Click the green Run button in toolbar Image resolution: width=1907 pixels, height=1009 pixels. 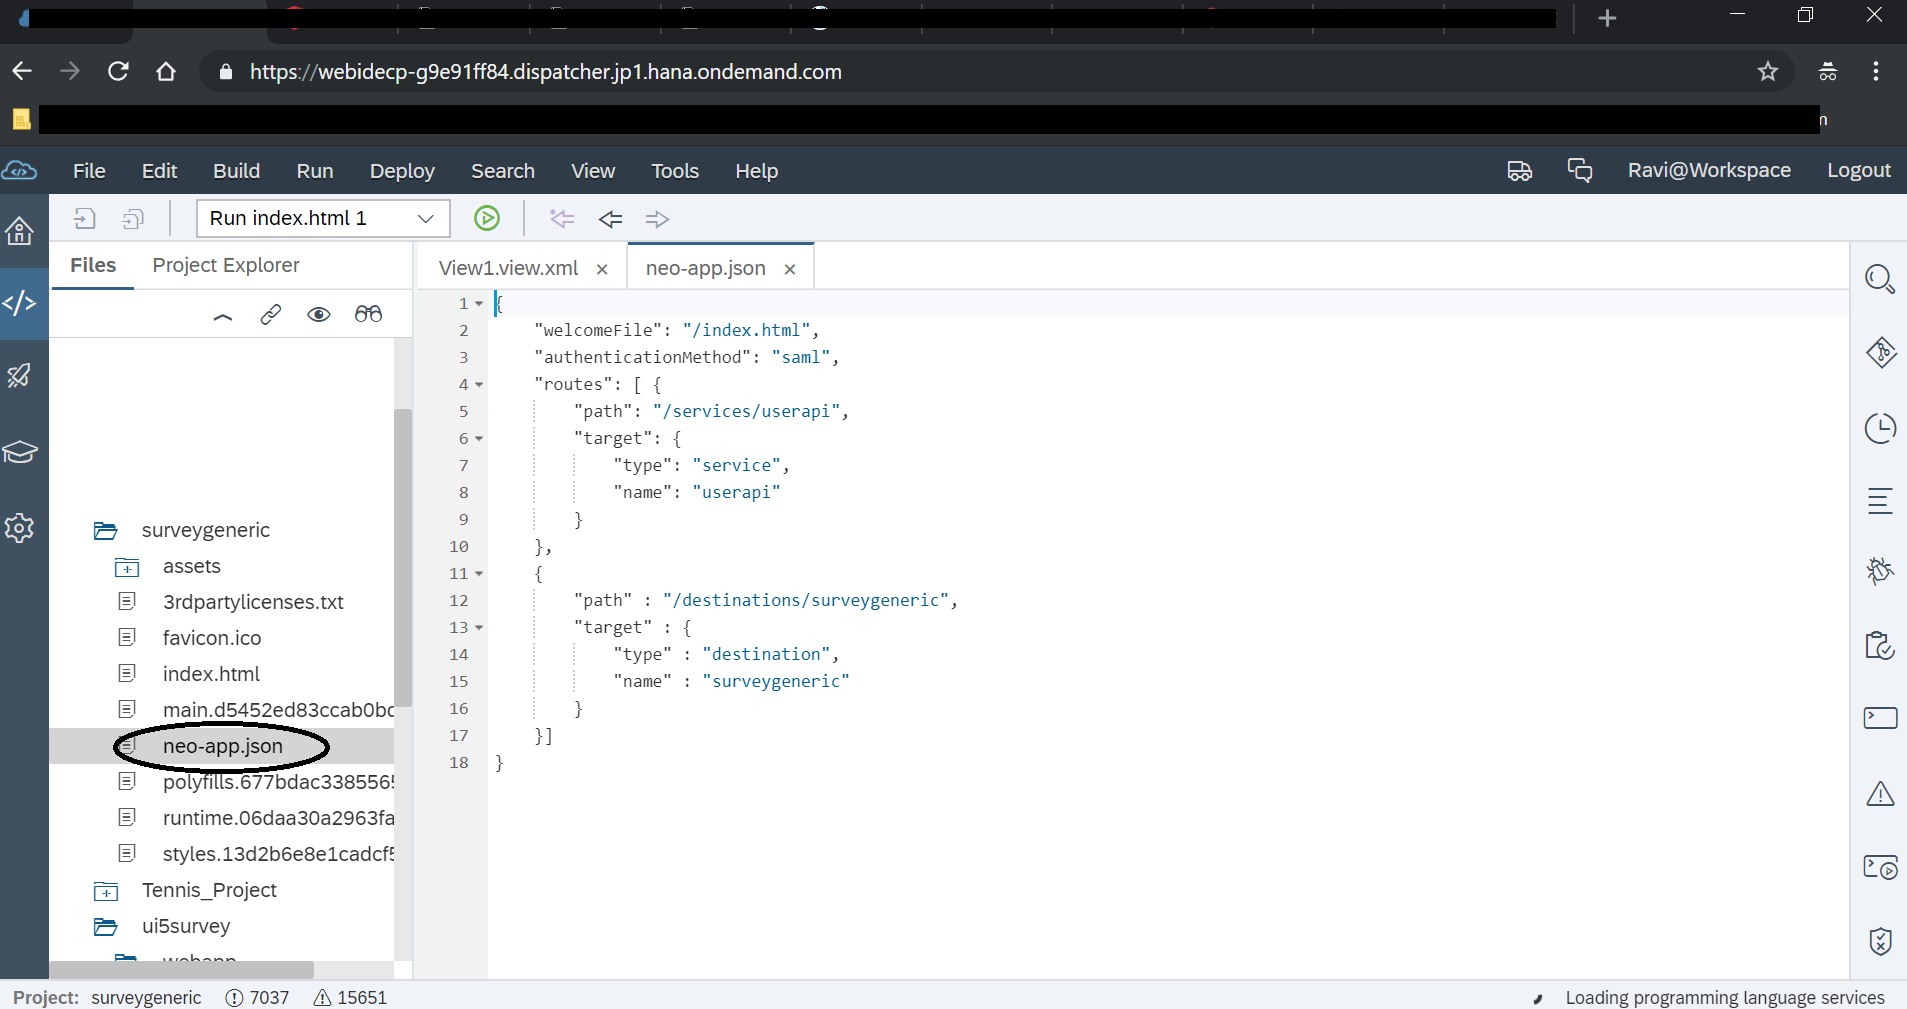tap(487, 218)
